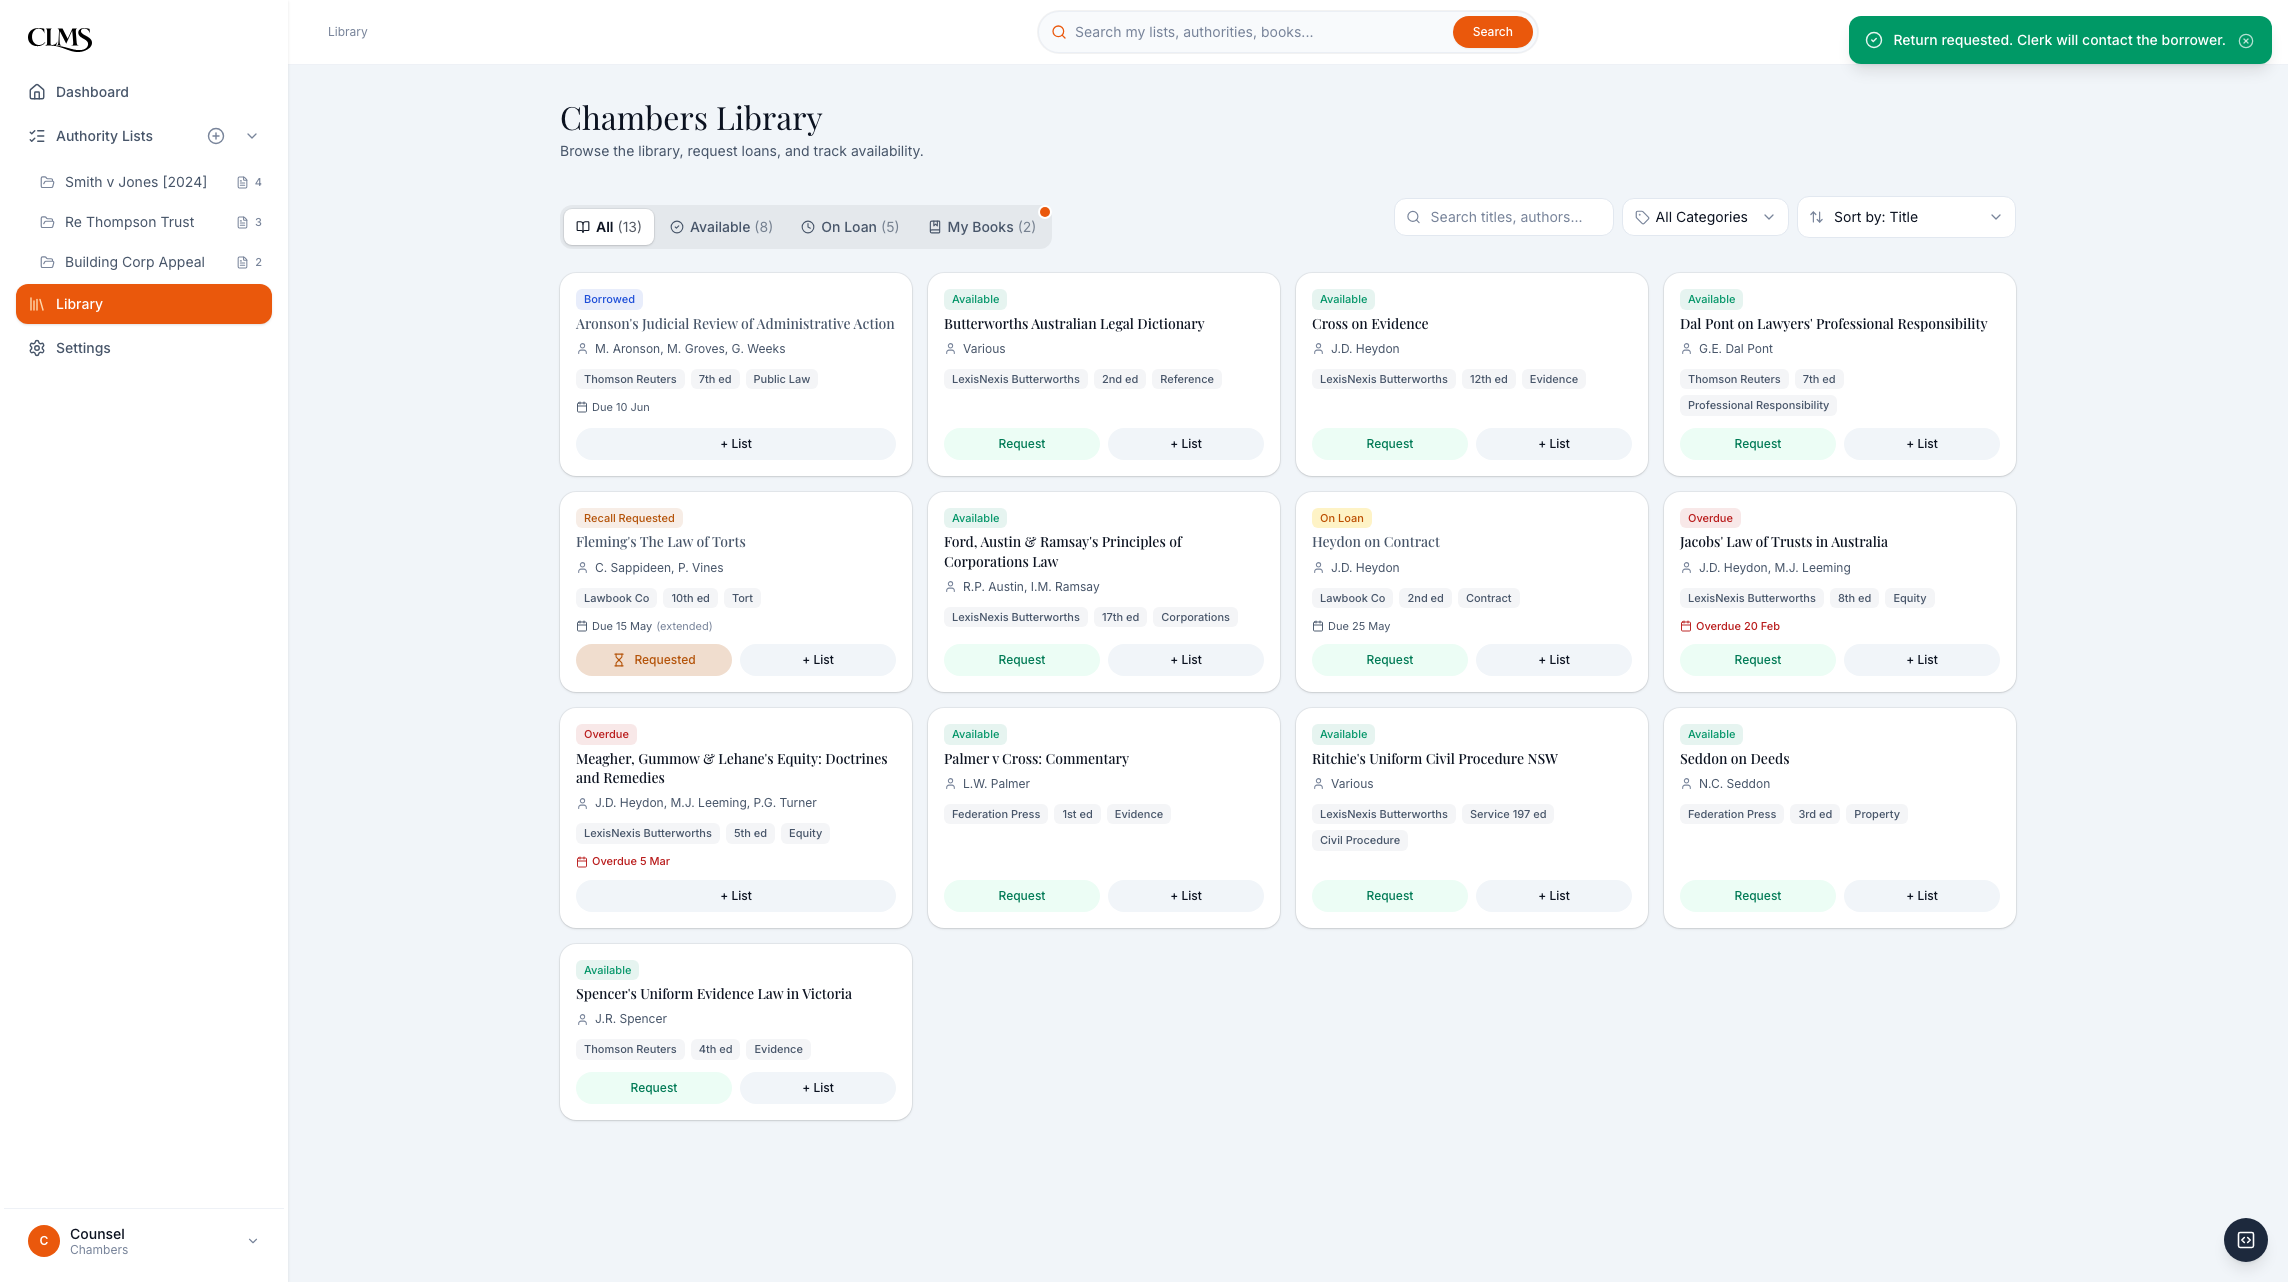Add Jacobs' Law of Trusts to list
Image resolution: width=2288 pixels, height=1282 pixels.
pyautogui.click(x=1922, y=660)
